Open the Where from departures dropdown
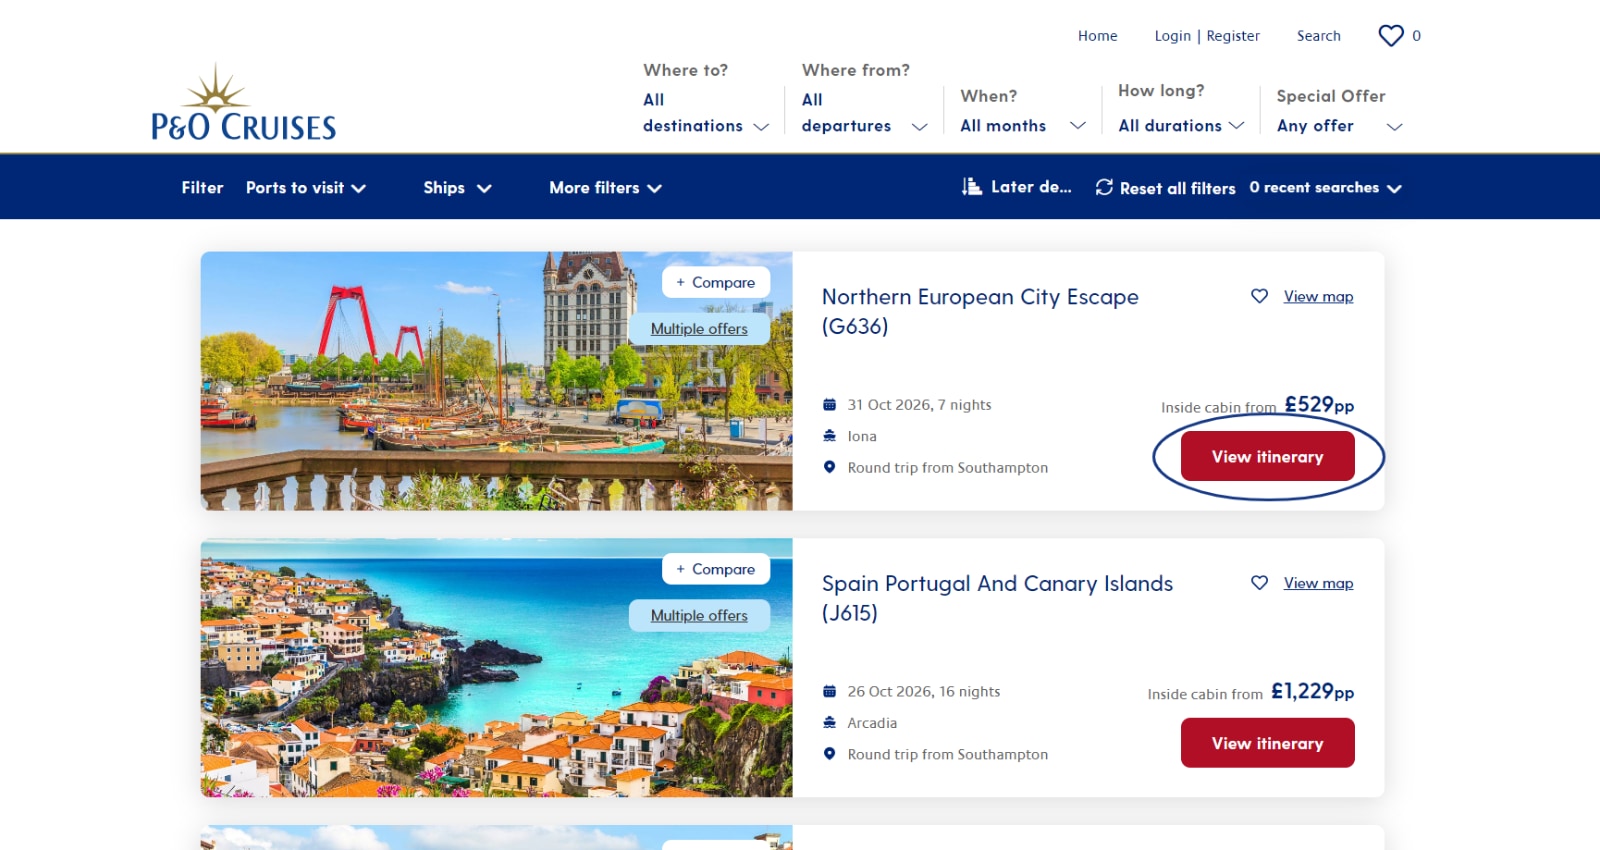The height and width of the screenshot is (850, 1600). pyautogui.click(x=865, y=113)
